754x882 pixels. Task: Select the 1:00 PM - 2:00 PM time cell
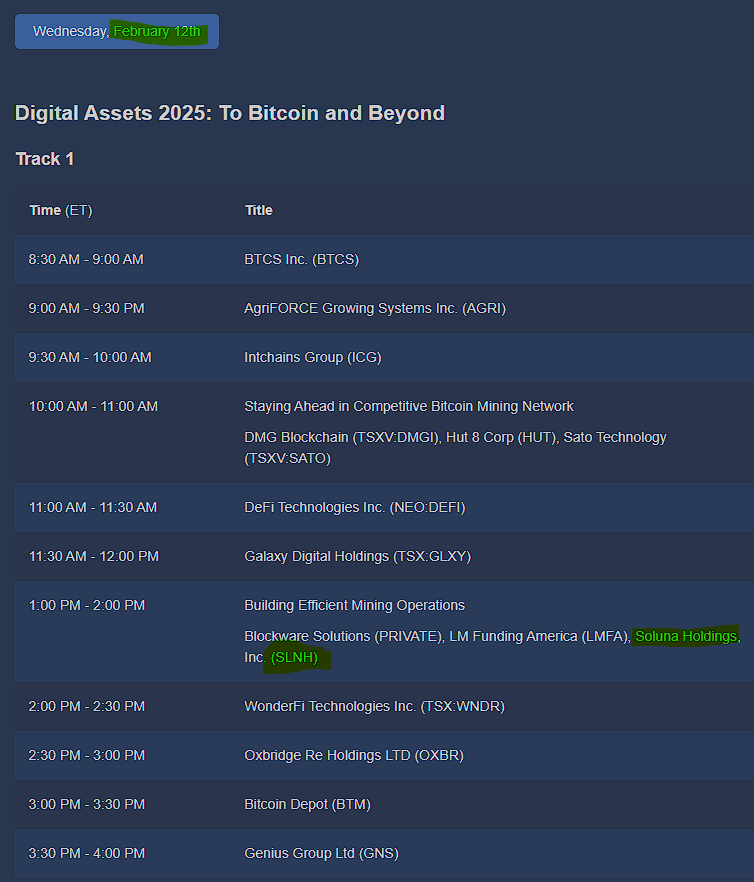pyautogui.click(x=87, y=605)
